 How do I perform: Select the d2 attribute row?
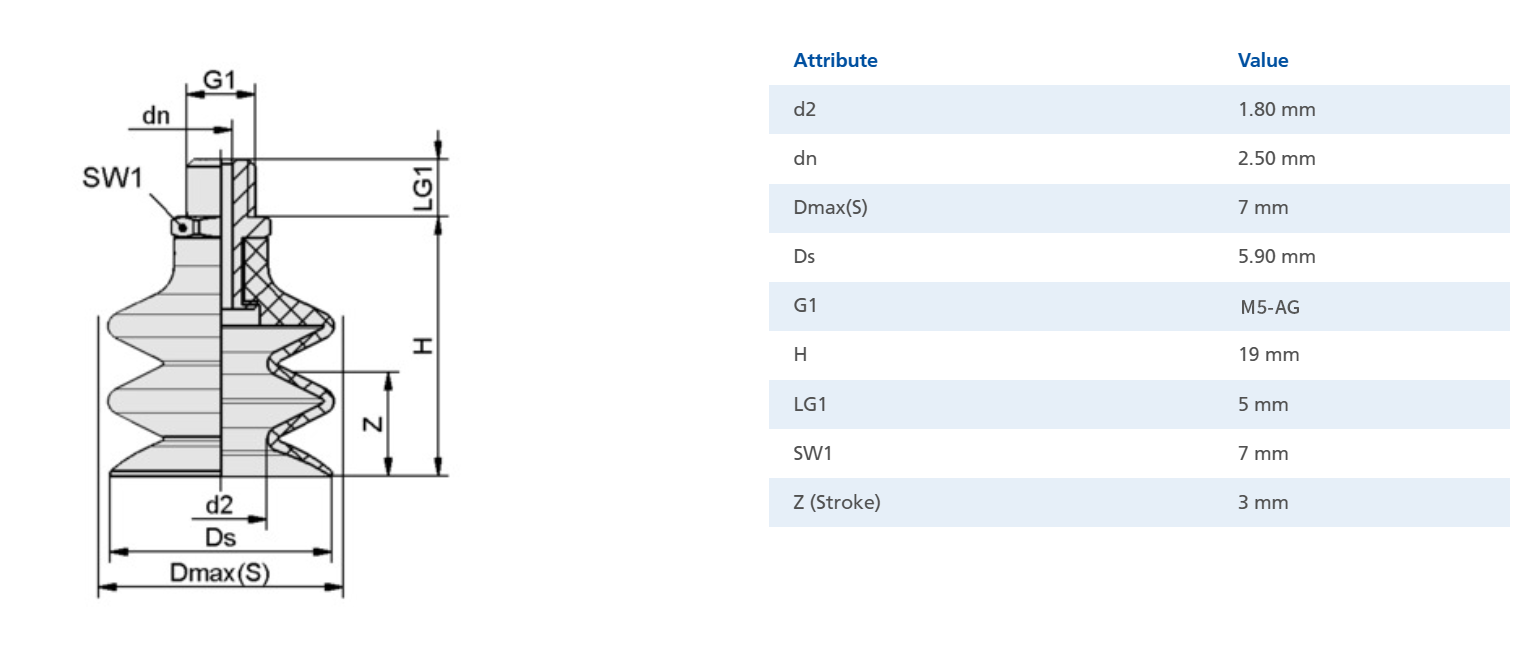pyautogui.click(x=1139, y=109)
